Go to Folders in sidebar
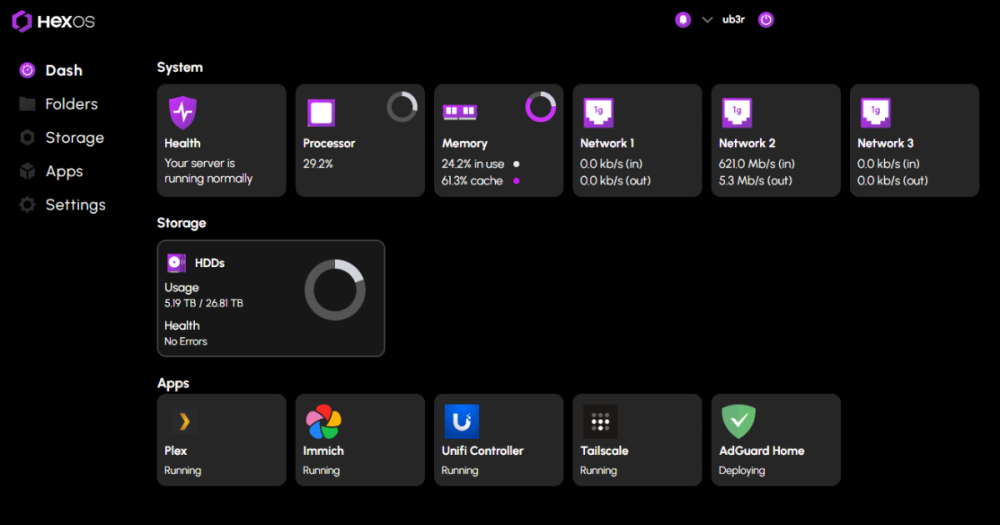The image size is (1000, 525). coord(70,104)
